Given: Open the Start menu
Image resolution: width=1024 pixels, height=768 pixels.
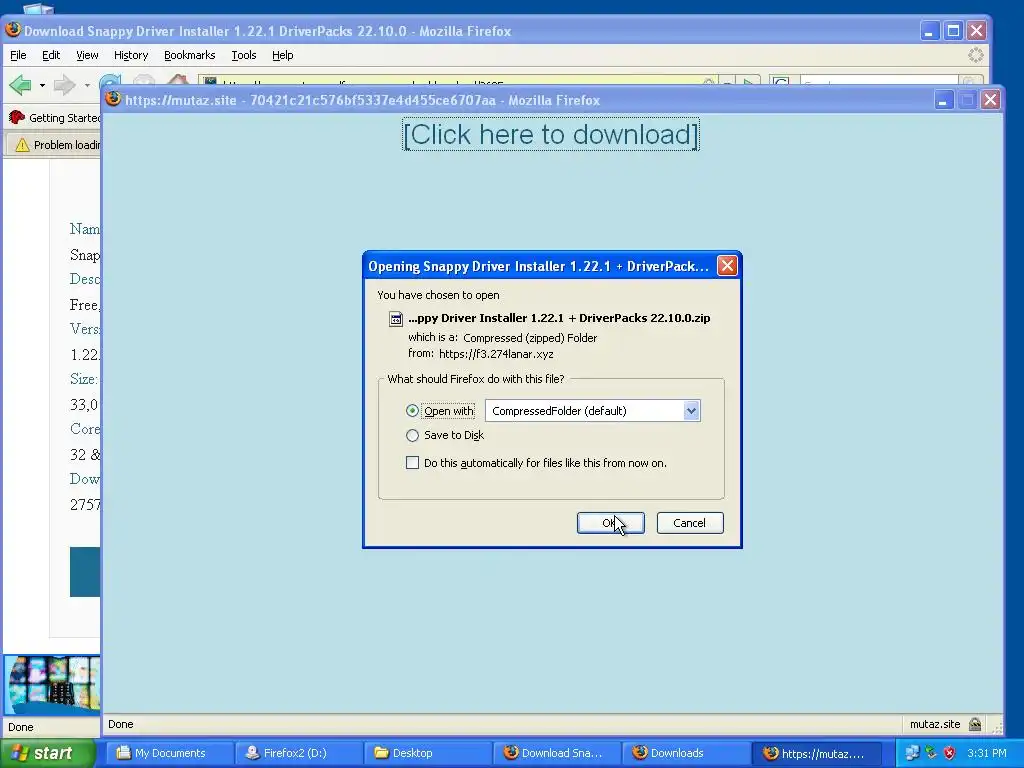Looking at the screenshot, I should [47, 753].
